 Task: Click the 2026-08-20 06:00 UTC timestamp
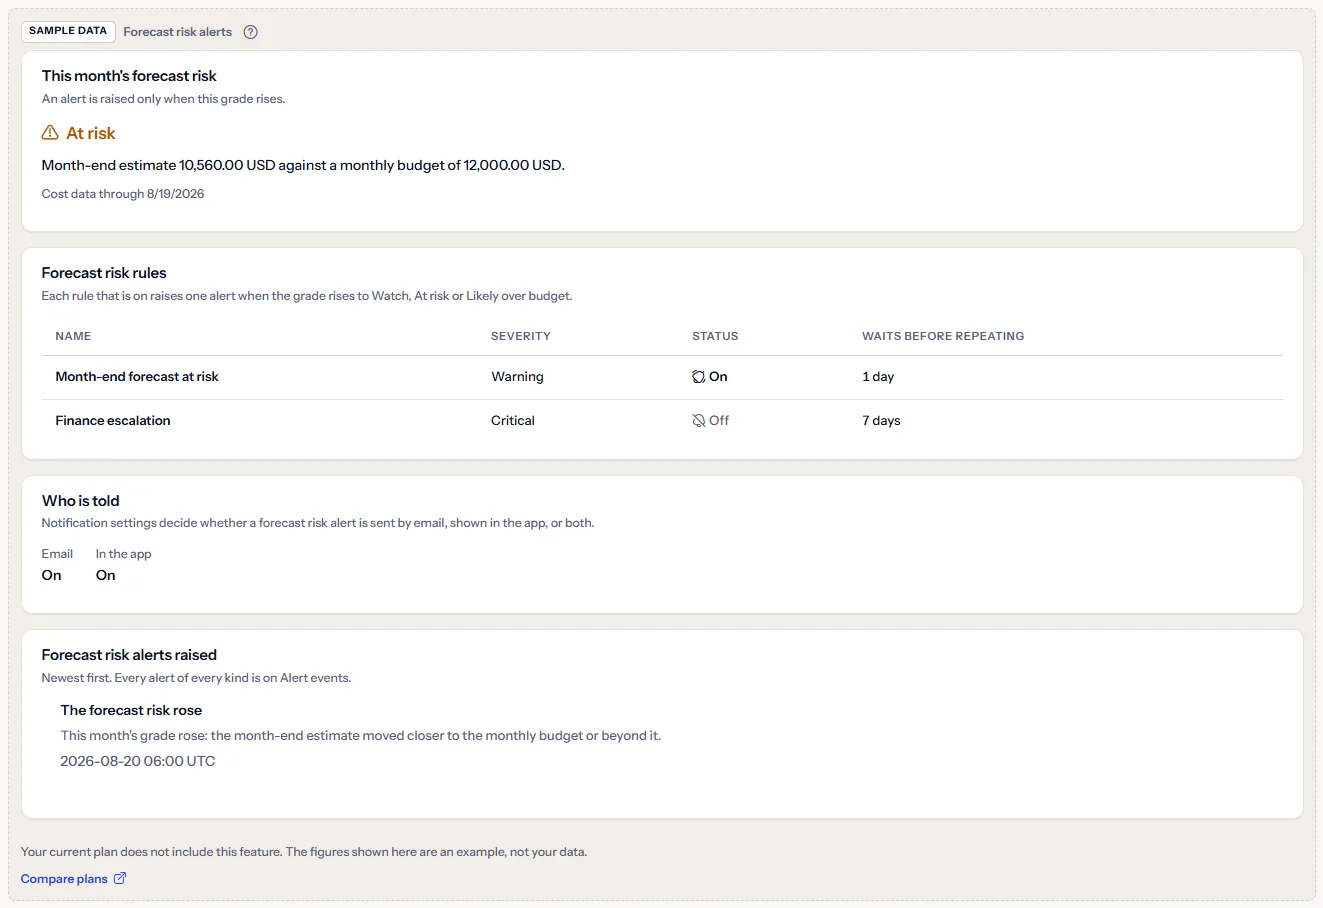click(x=138, y=761)
